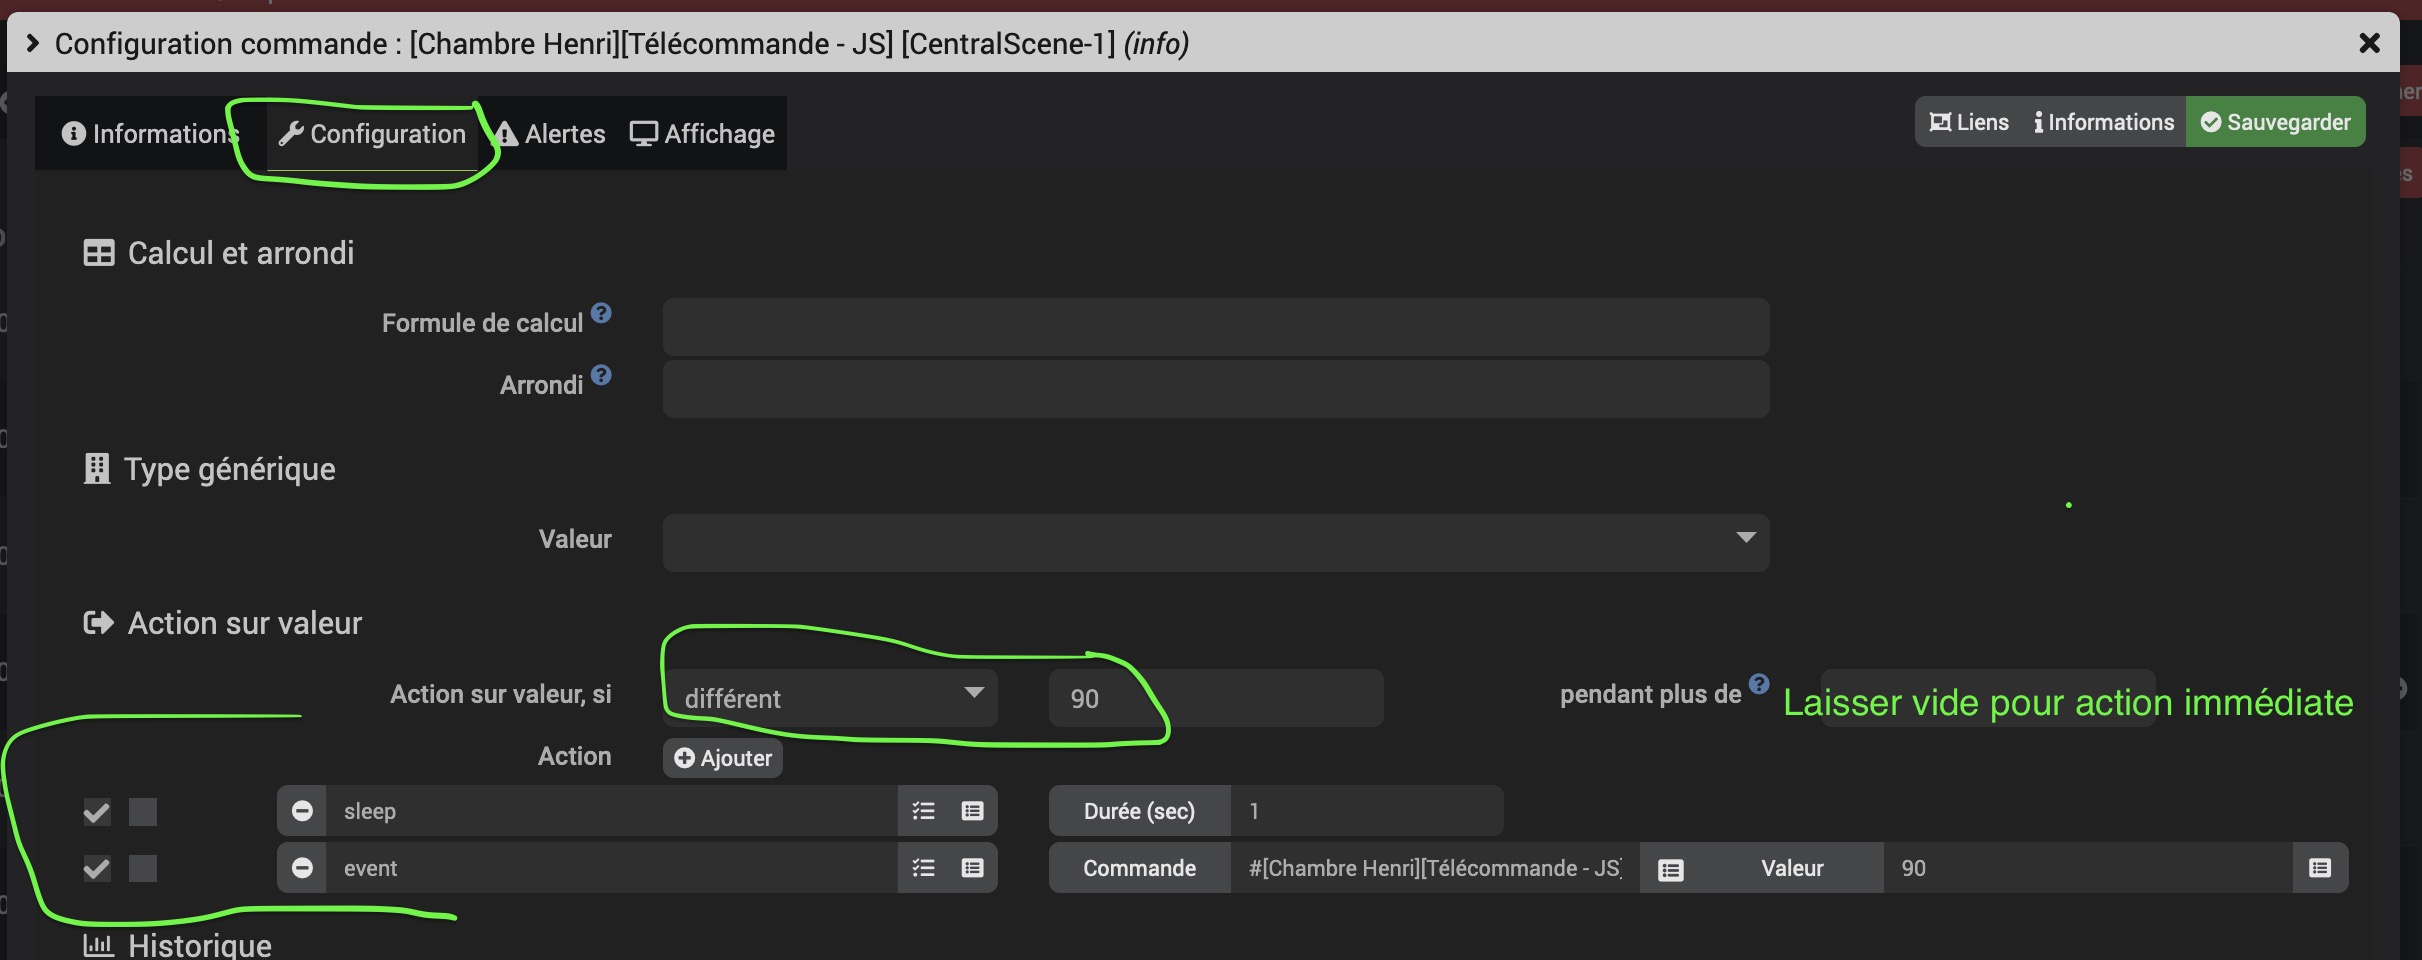Viewport: 2422px width, 960px height.
Task: Show help icon beside Arrondi
Action: click(x=601, y=375)
